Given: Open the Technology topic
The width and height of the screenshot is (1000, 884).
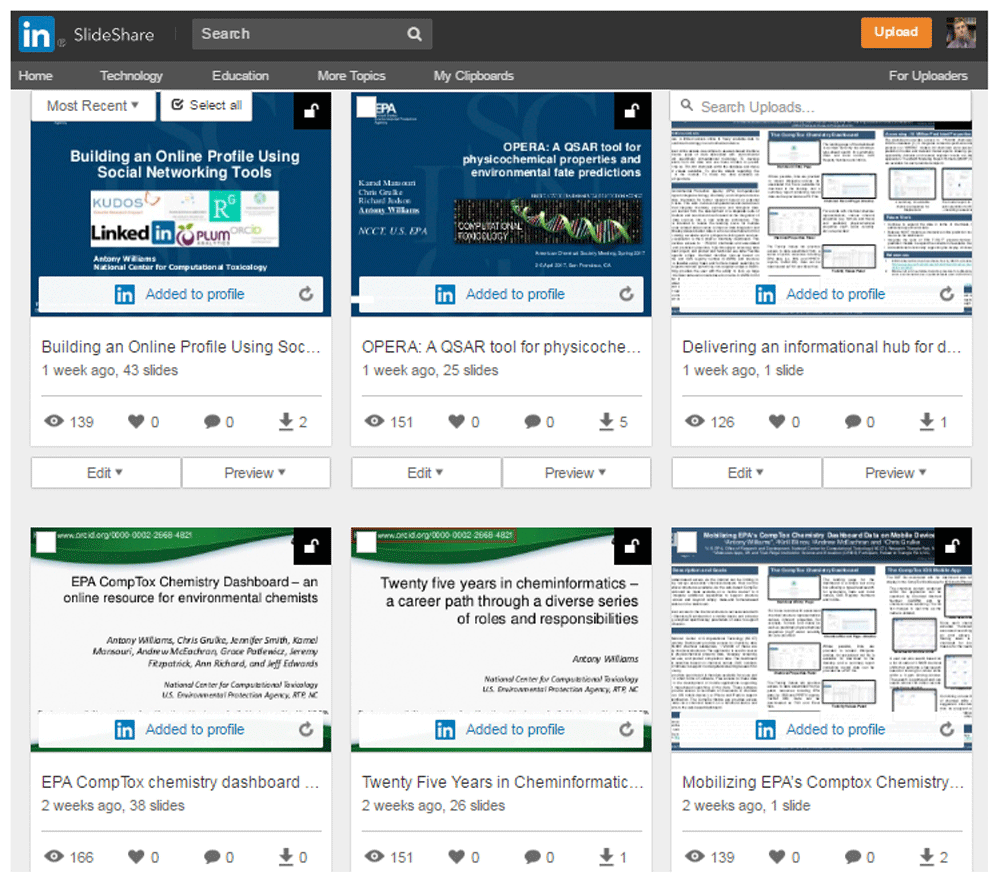Looking at the screenshot, I should click(x=131, y=76).
